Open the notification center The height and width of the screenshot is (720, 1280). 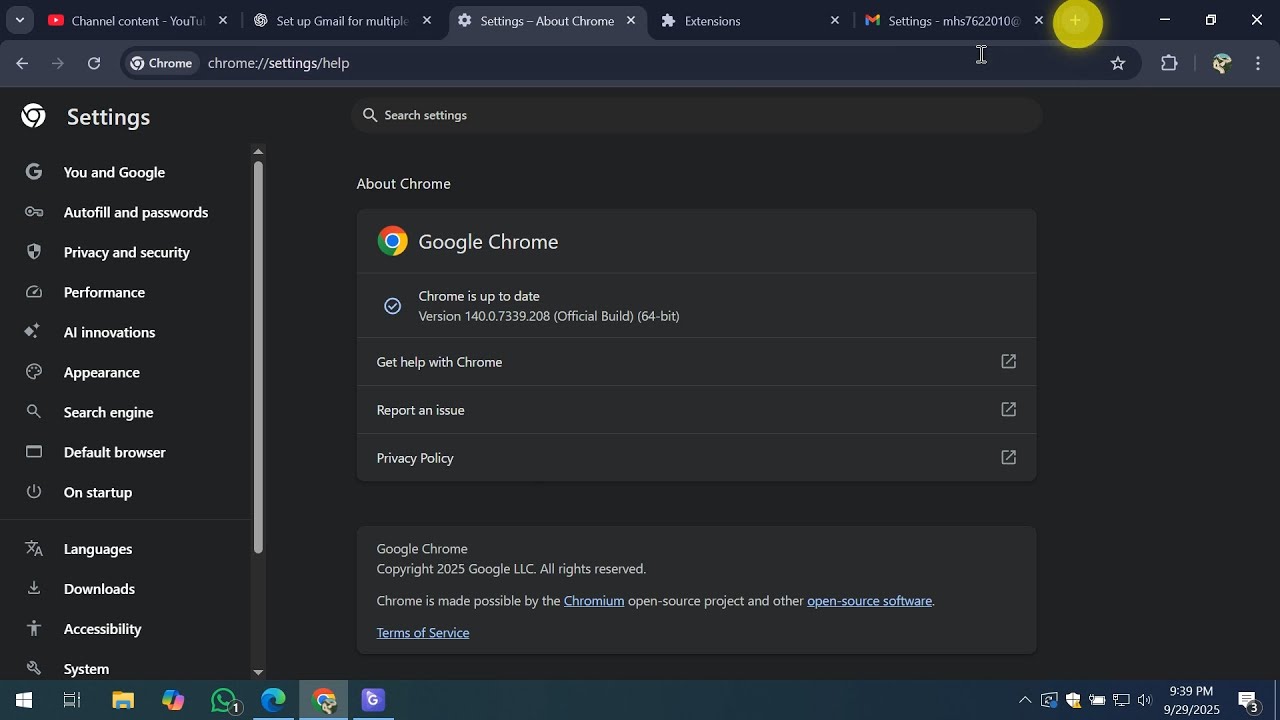tap(1248, 700)
